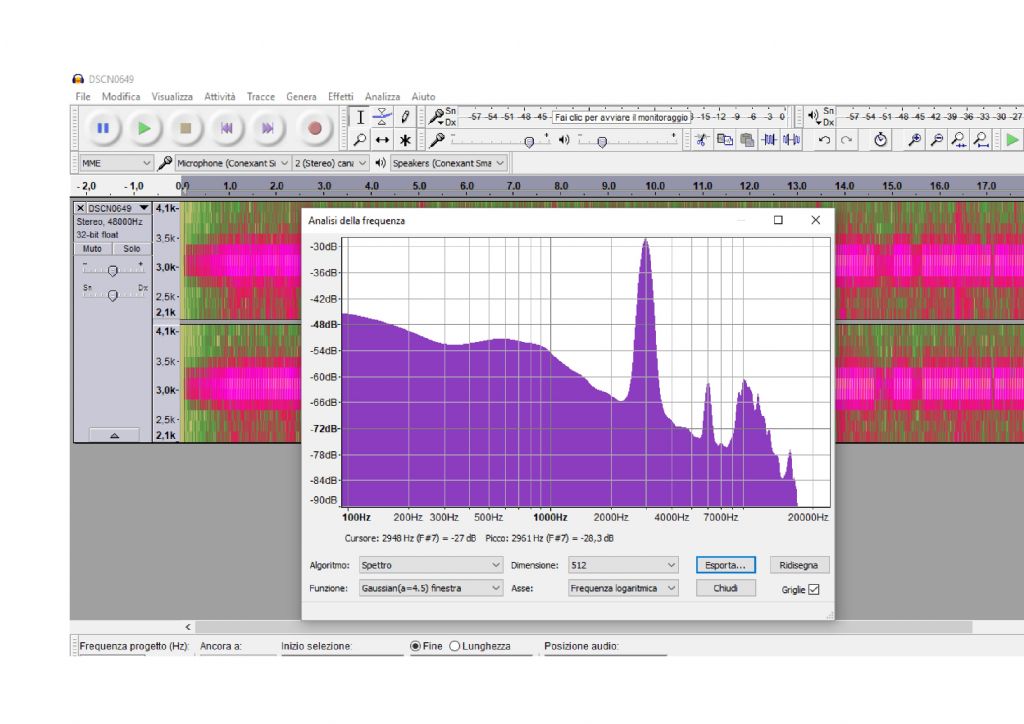This screenshot has width=1024, height=724.
Task: Click the horizontal scrollbar left arrow
Action: (x=188, y=627)
